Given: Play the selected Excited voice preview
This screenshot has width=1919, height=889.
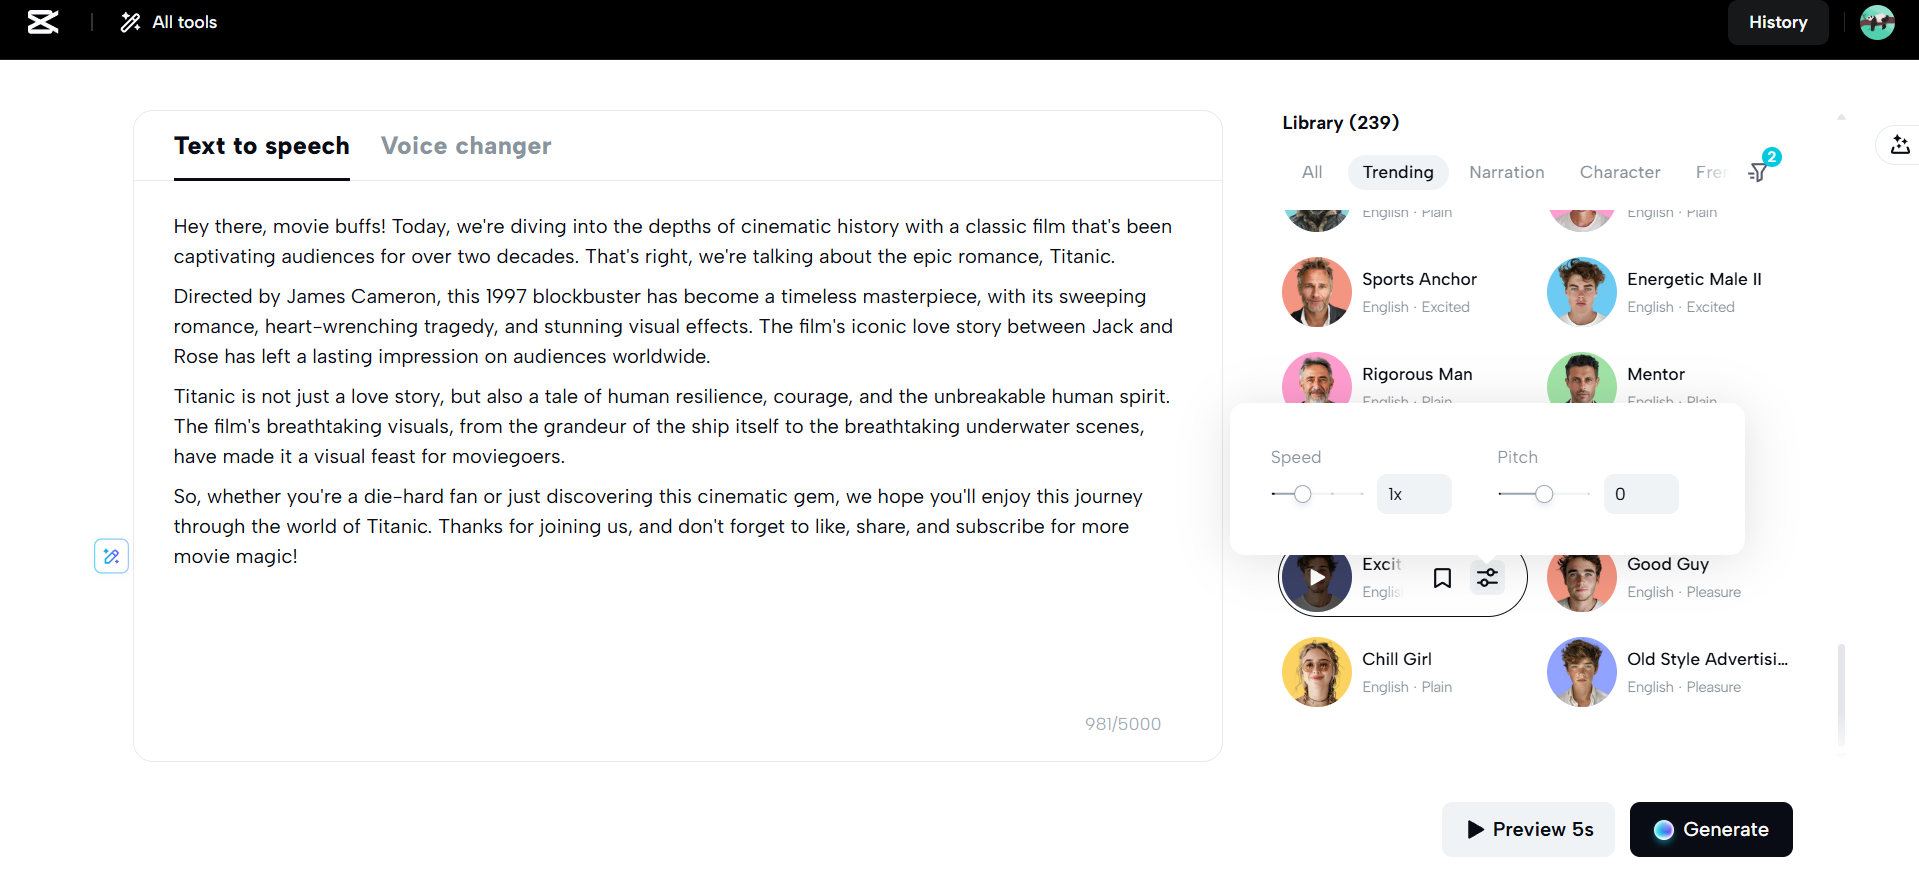Looking at the screenshot, I should click(1317, 577).
